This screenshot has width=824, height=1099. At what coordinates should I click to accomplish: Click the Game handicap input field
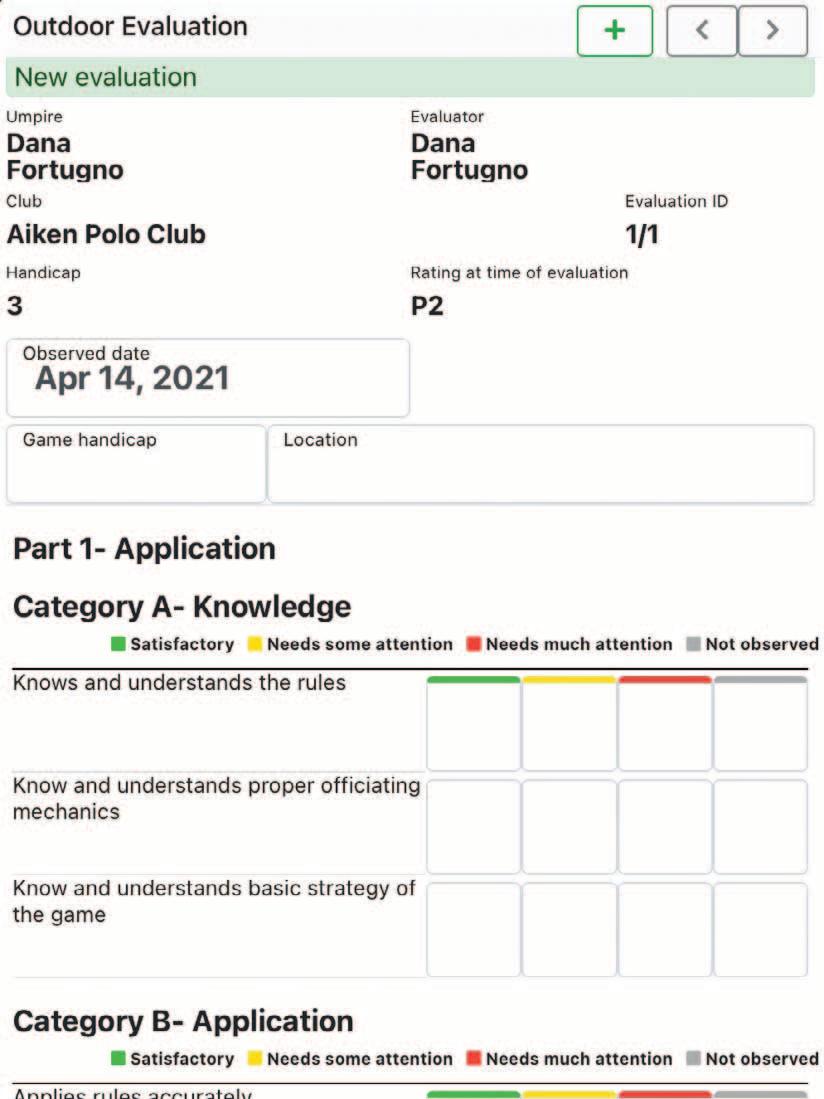coord(136,463)
